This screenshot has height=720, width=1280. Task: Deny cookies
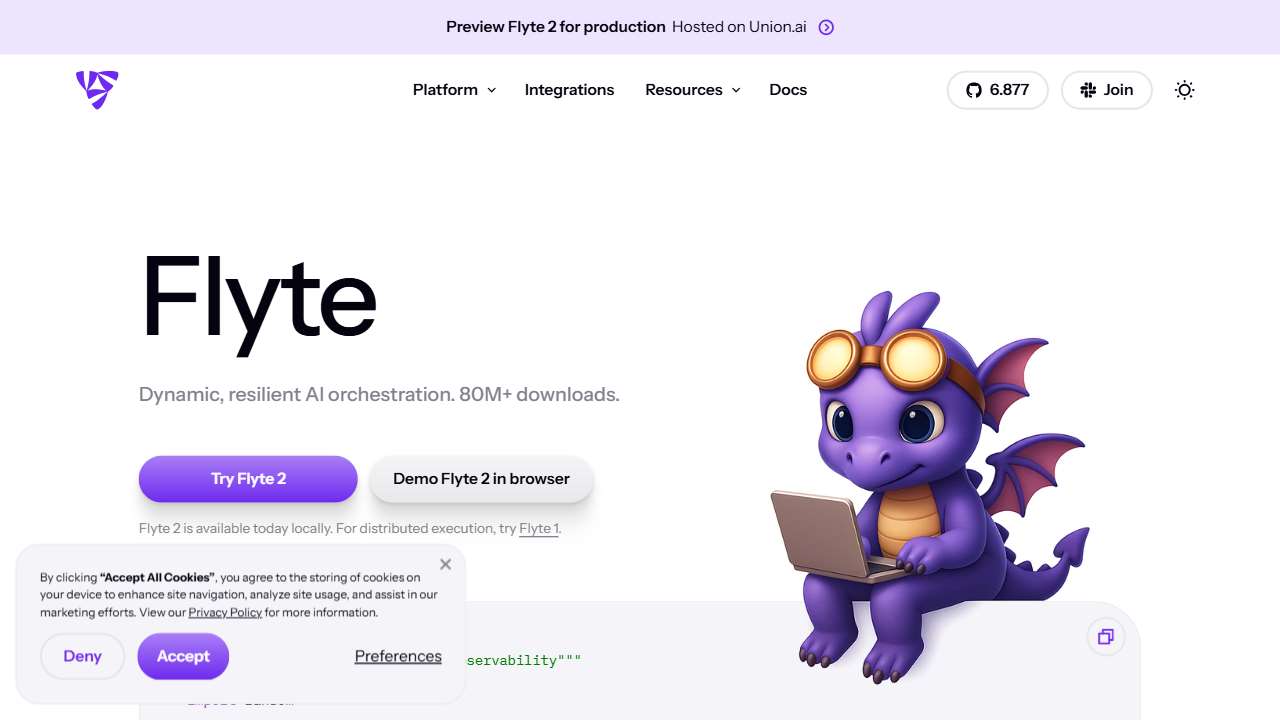pos(82,656)
